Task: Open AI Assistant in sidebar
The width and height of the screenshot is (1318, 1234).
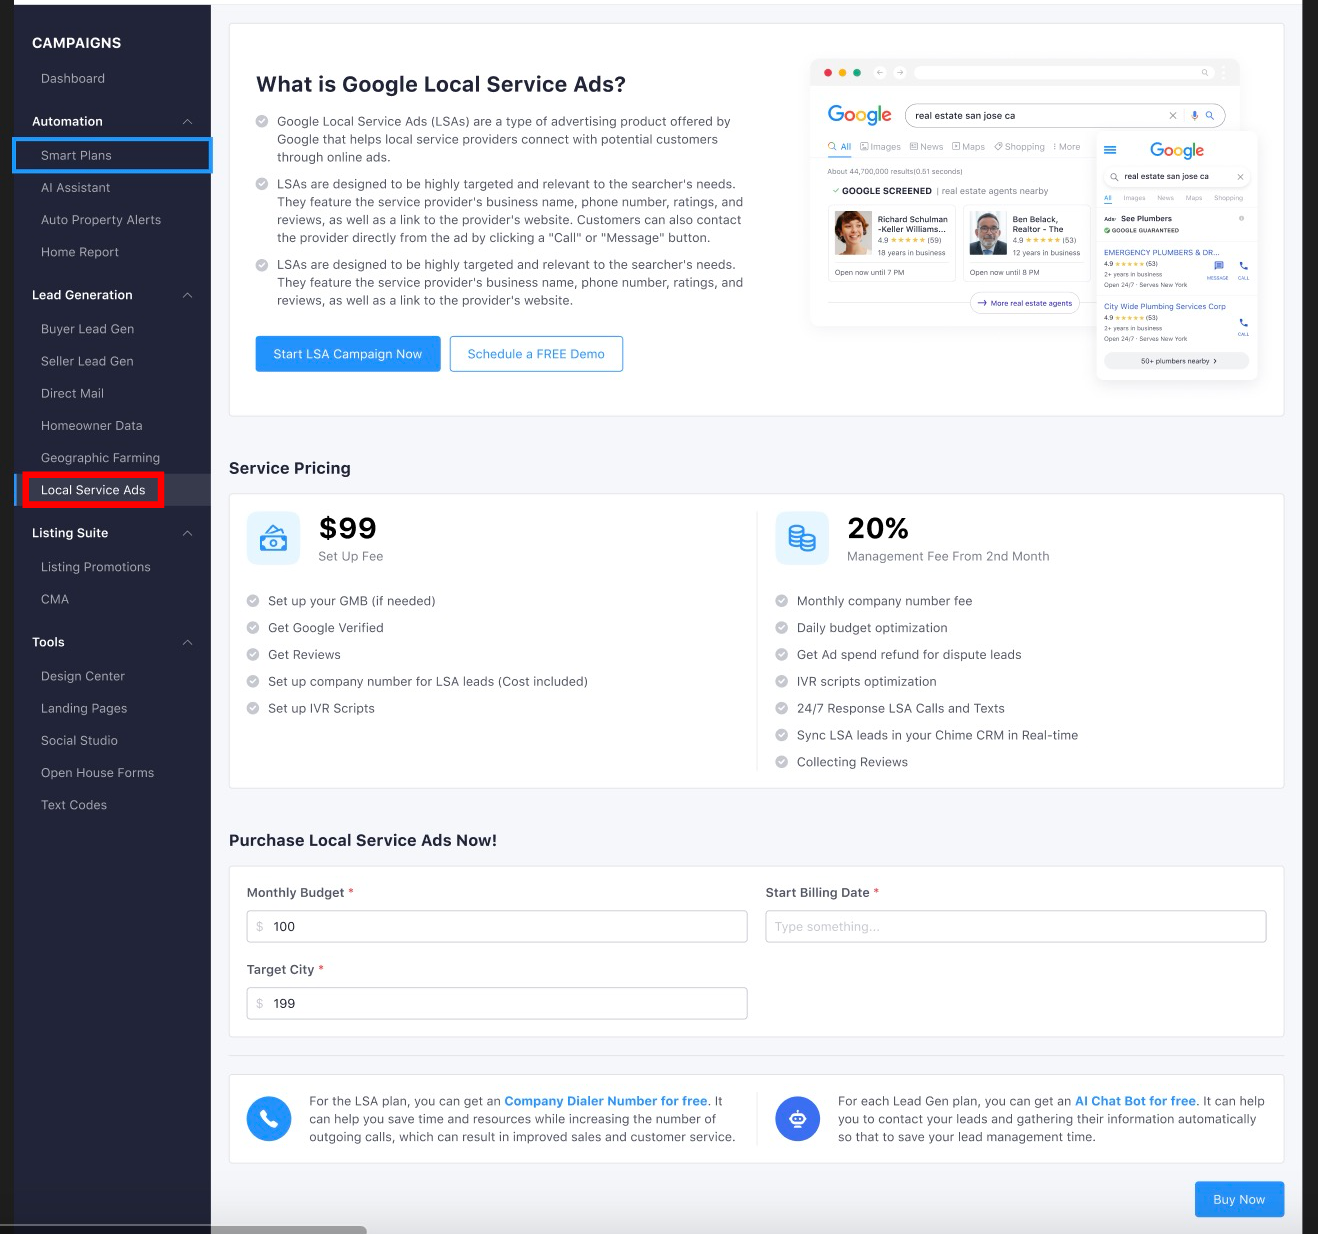Action: tap(76, 187)
